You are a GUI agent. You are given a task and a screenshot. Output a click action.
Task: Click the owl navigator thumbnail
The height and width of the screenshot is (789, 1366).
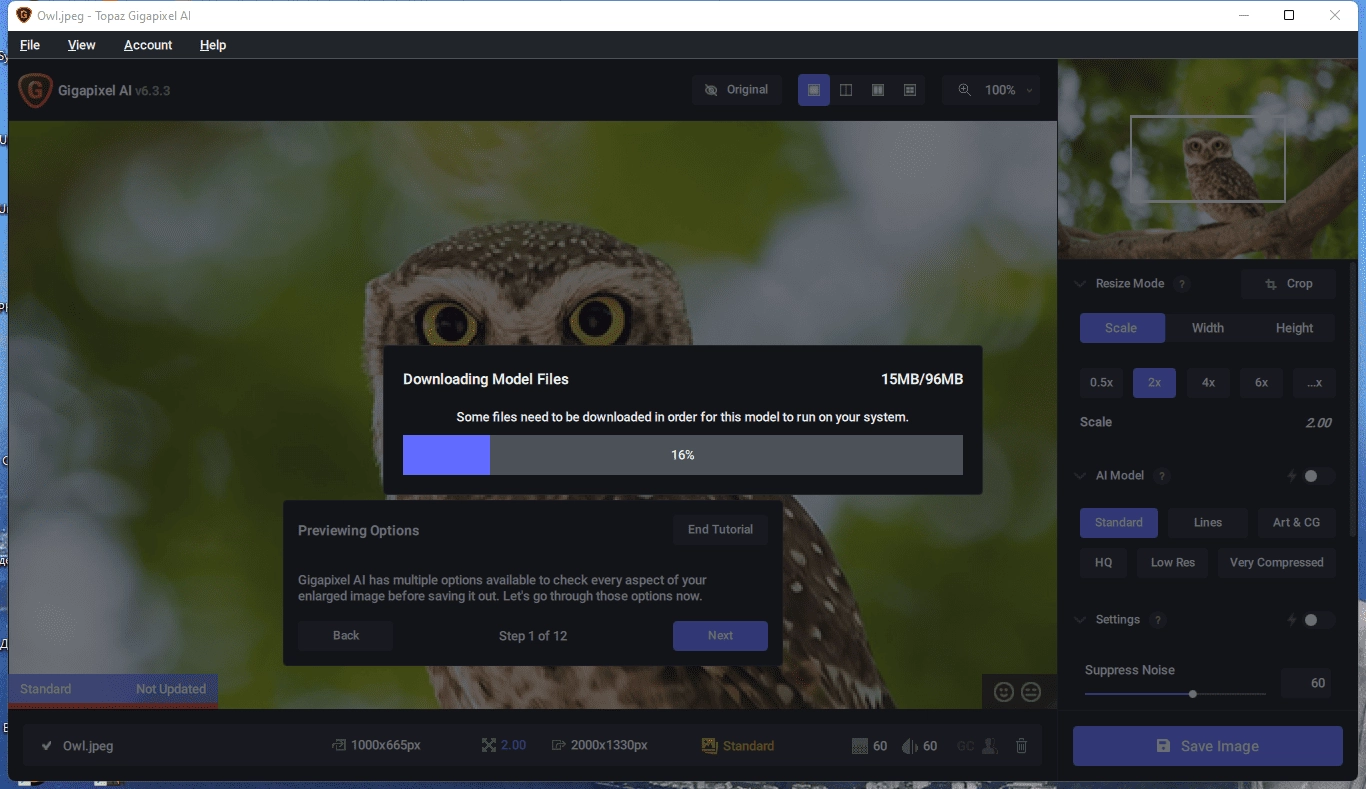coord(1208,159)
